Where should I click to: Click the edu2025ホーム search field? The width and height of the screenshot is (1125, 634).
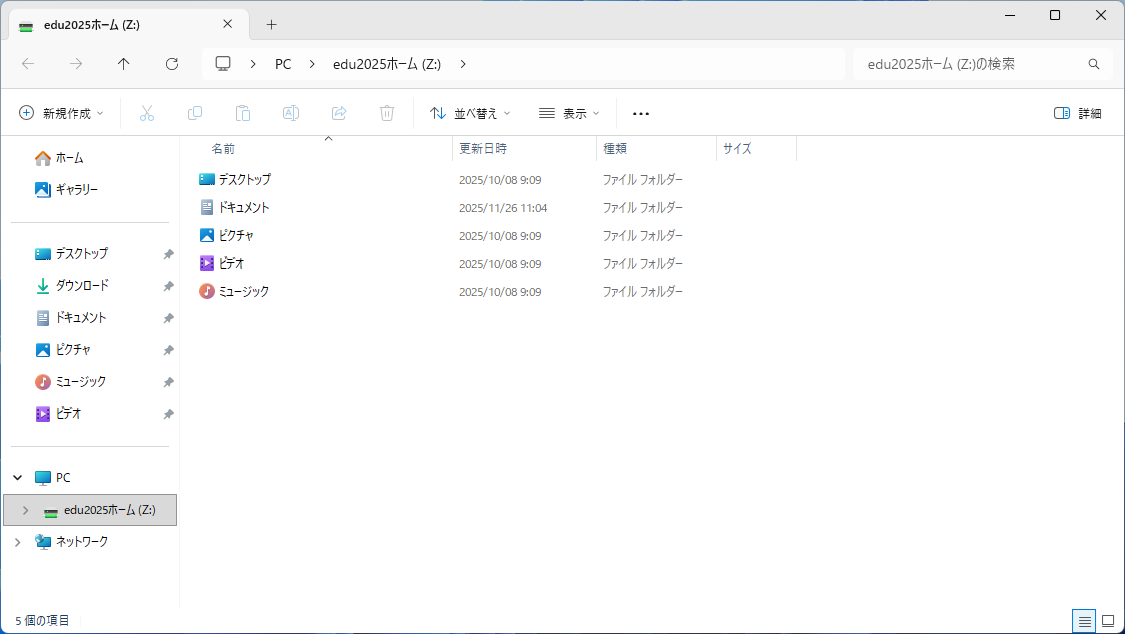click(970, 64)
